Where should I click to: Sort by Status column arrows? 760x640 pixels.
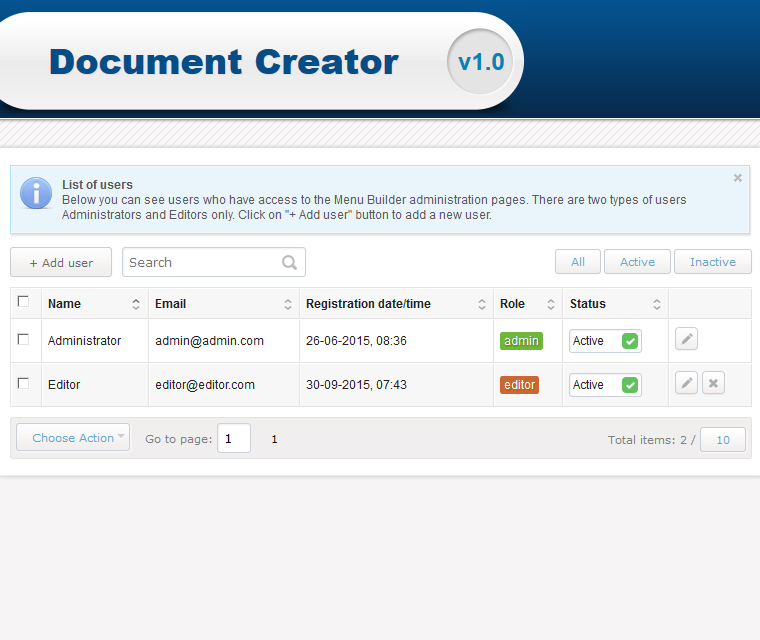coord(657,304)
